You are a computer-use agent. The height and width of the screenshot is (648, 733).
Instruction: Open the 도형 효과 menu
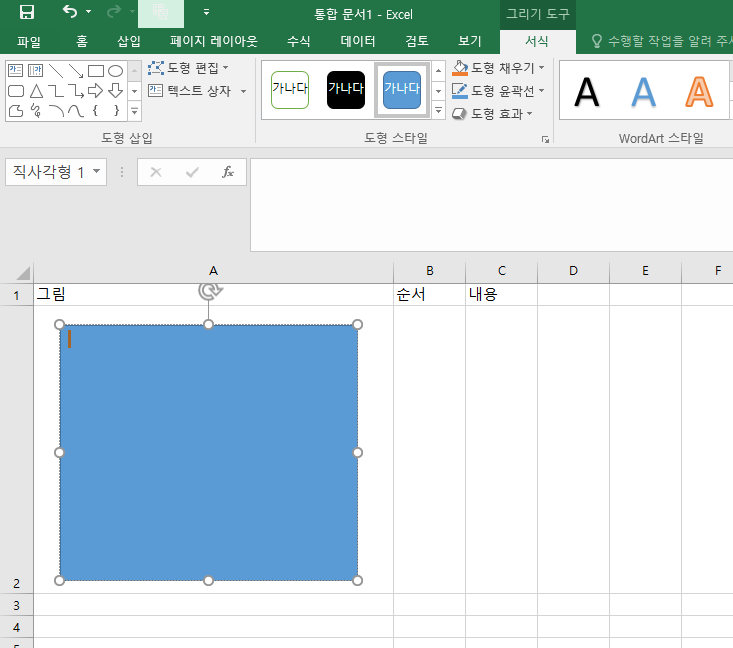point(492,114)
